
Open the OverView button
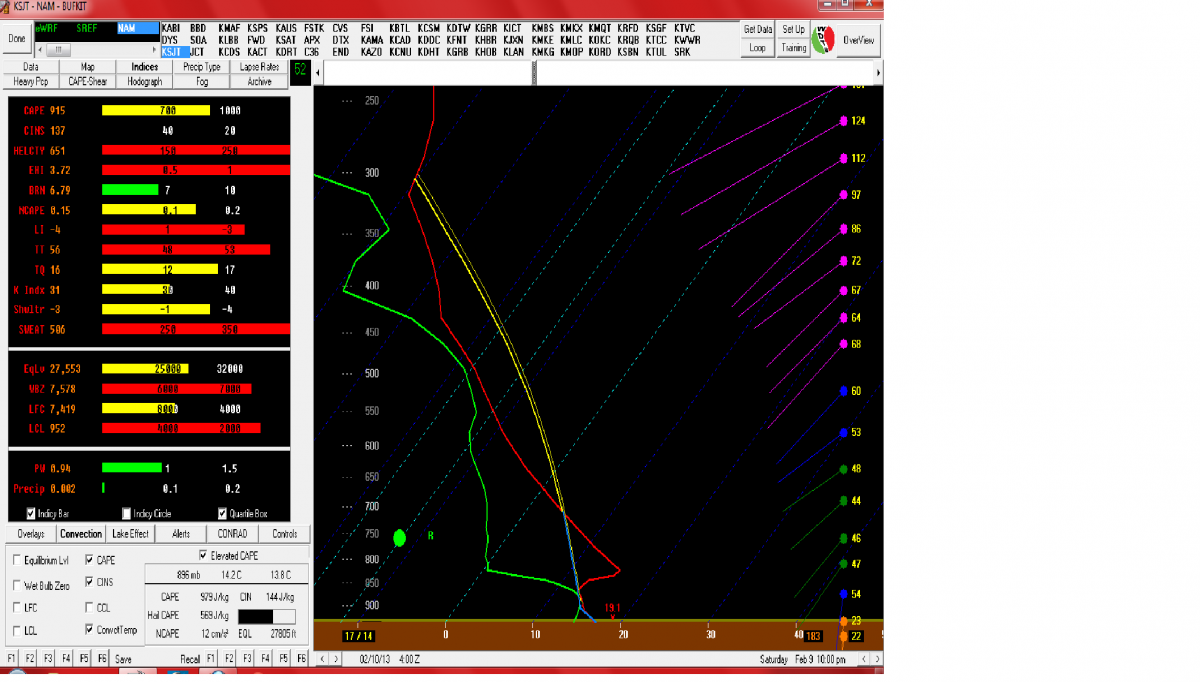[x=859, y=40]
